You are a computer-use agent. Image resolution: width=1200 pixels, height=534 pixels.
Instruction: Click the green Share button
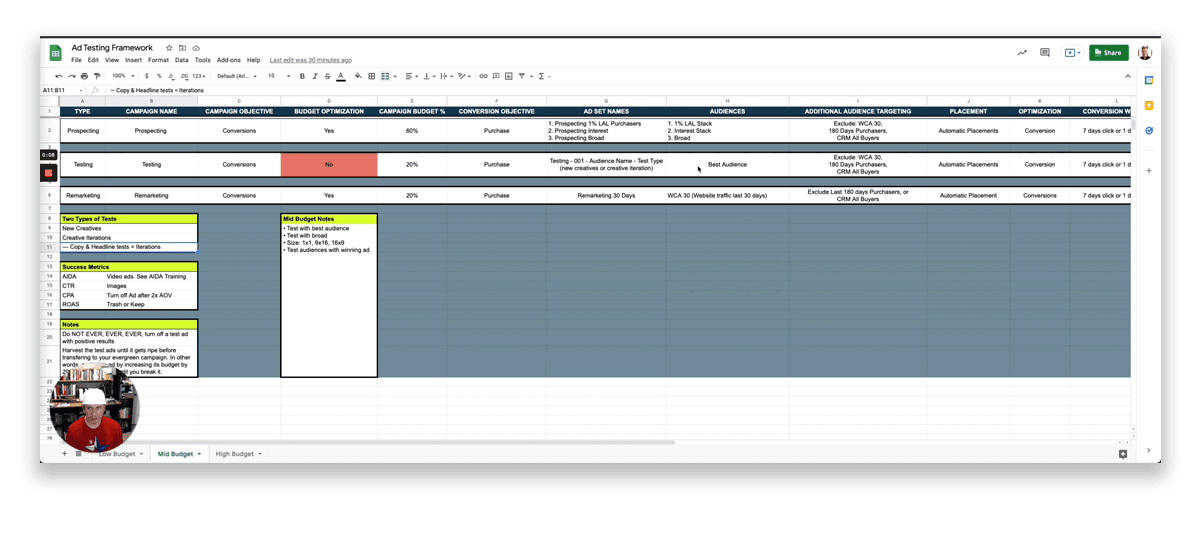click(x=1109, y=53)
